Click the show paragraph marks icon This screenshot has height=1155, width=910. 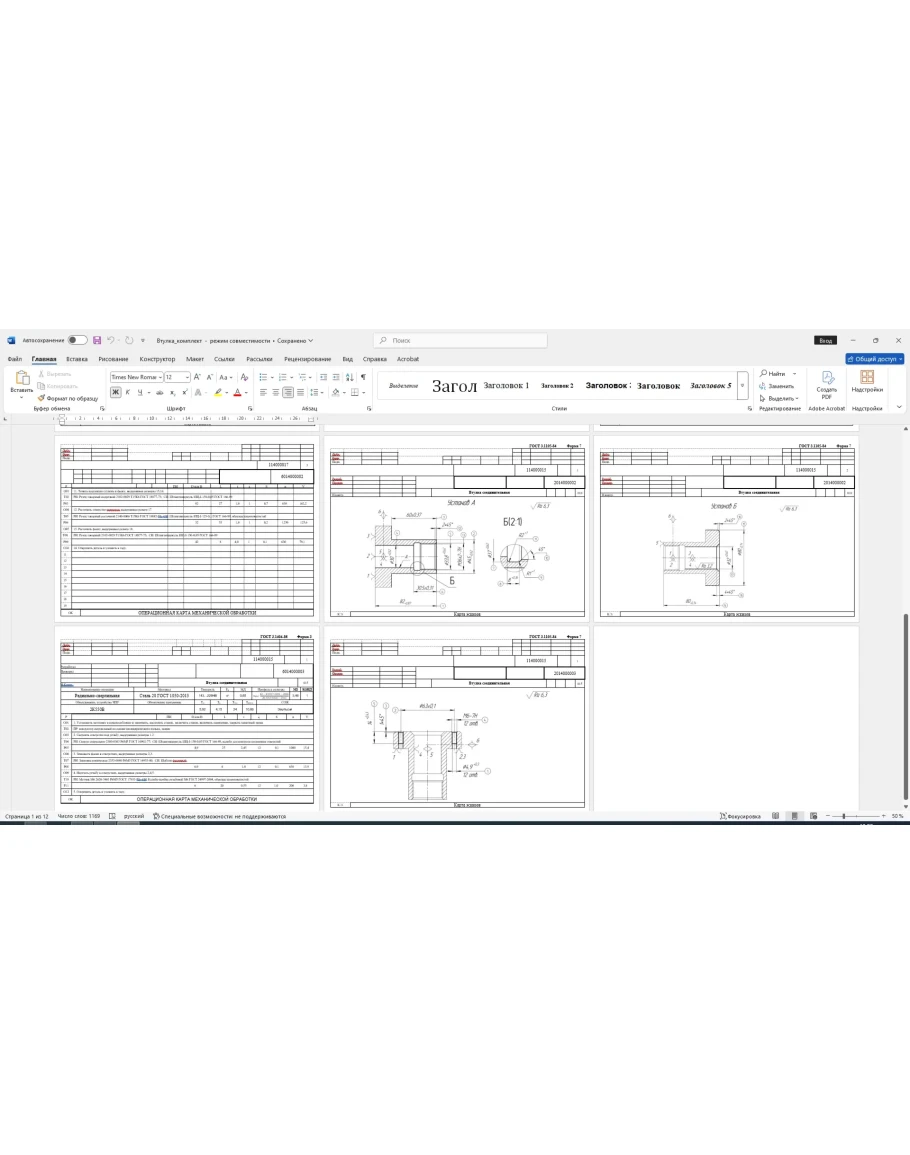(362, 377)
